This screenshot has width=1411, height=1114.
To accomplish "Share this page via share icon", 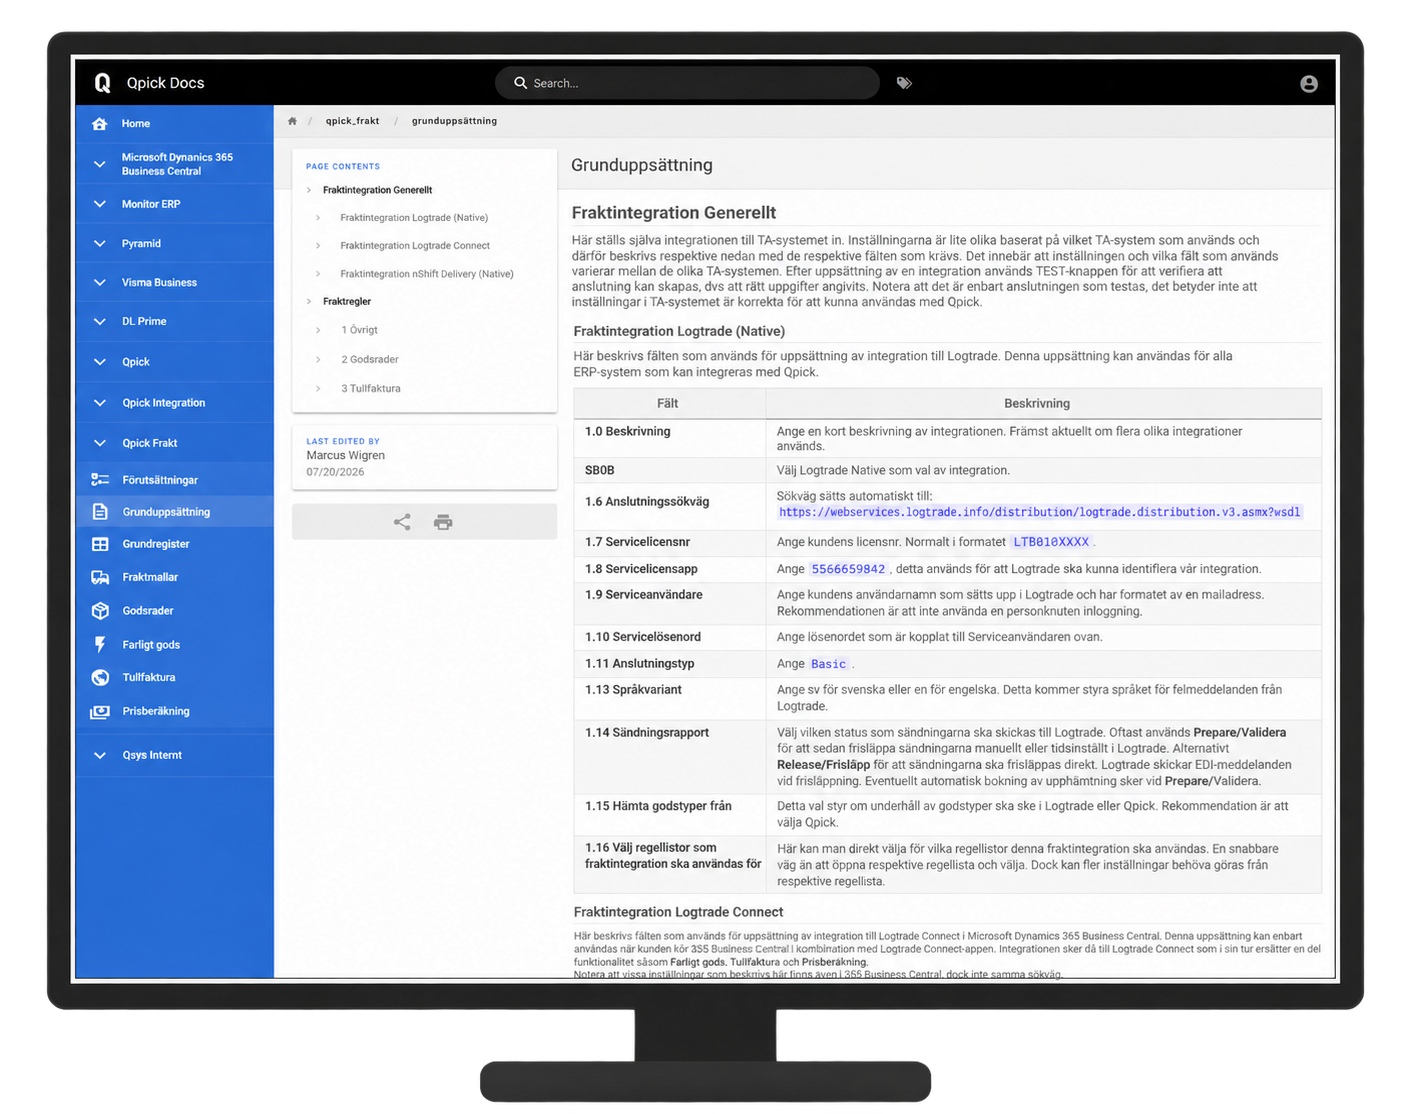I will pos(402,522).
